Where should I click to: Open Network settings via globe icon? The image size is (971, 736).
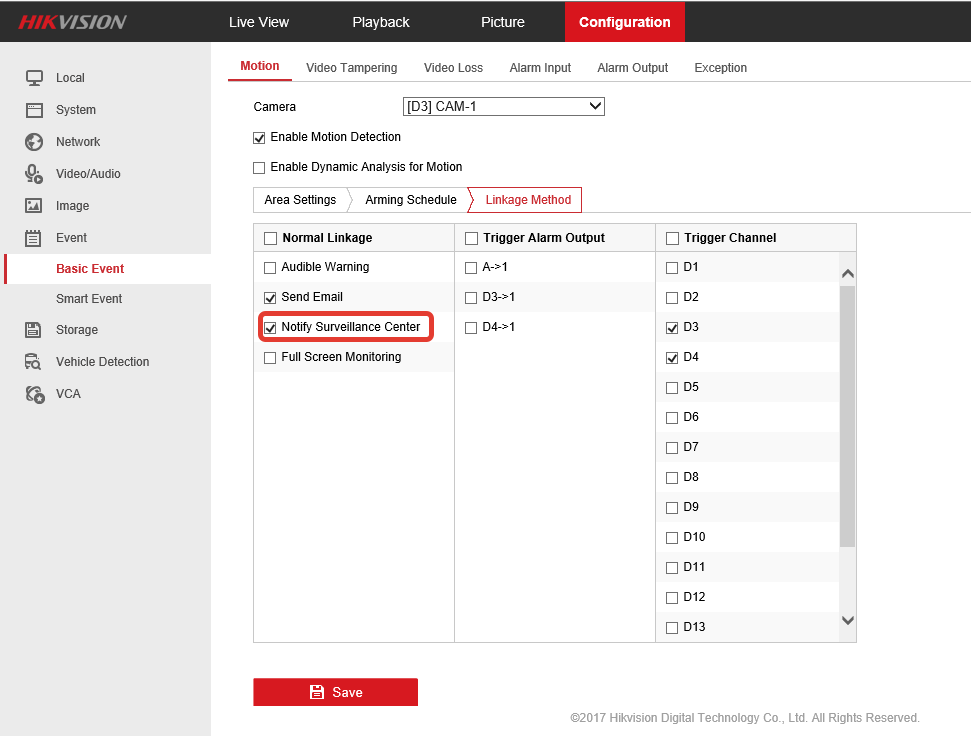pos(34,142)
